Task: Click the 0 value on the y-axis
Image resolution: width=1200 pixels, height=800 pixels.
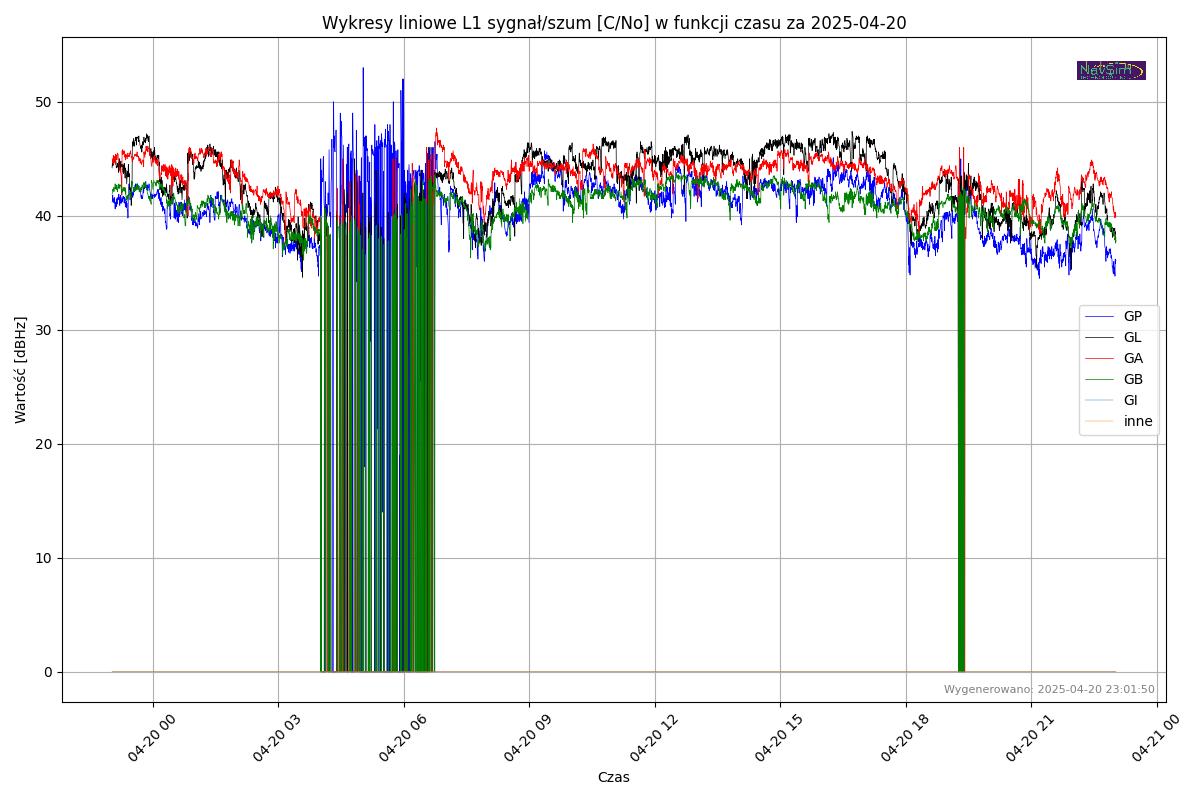Action: pyautogui.click(x=47, y=672)
